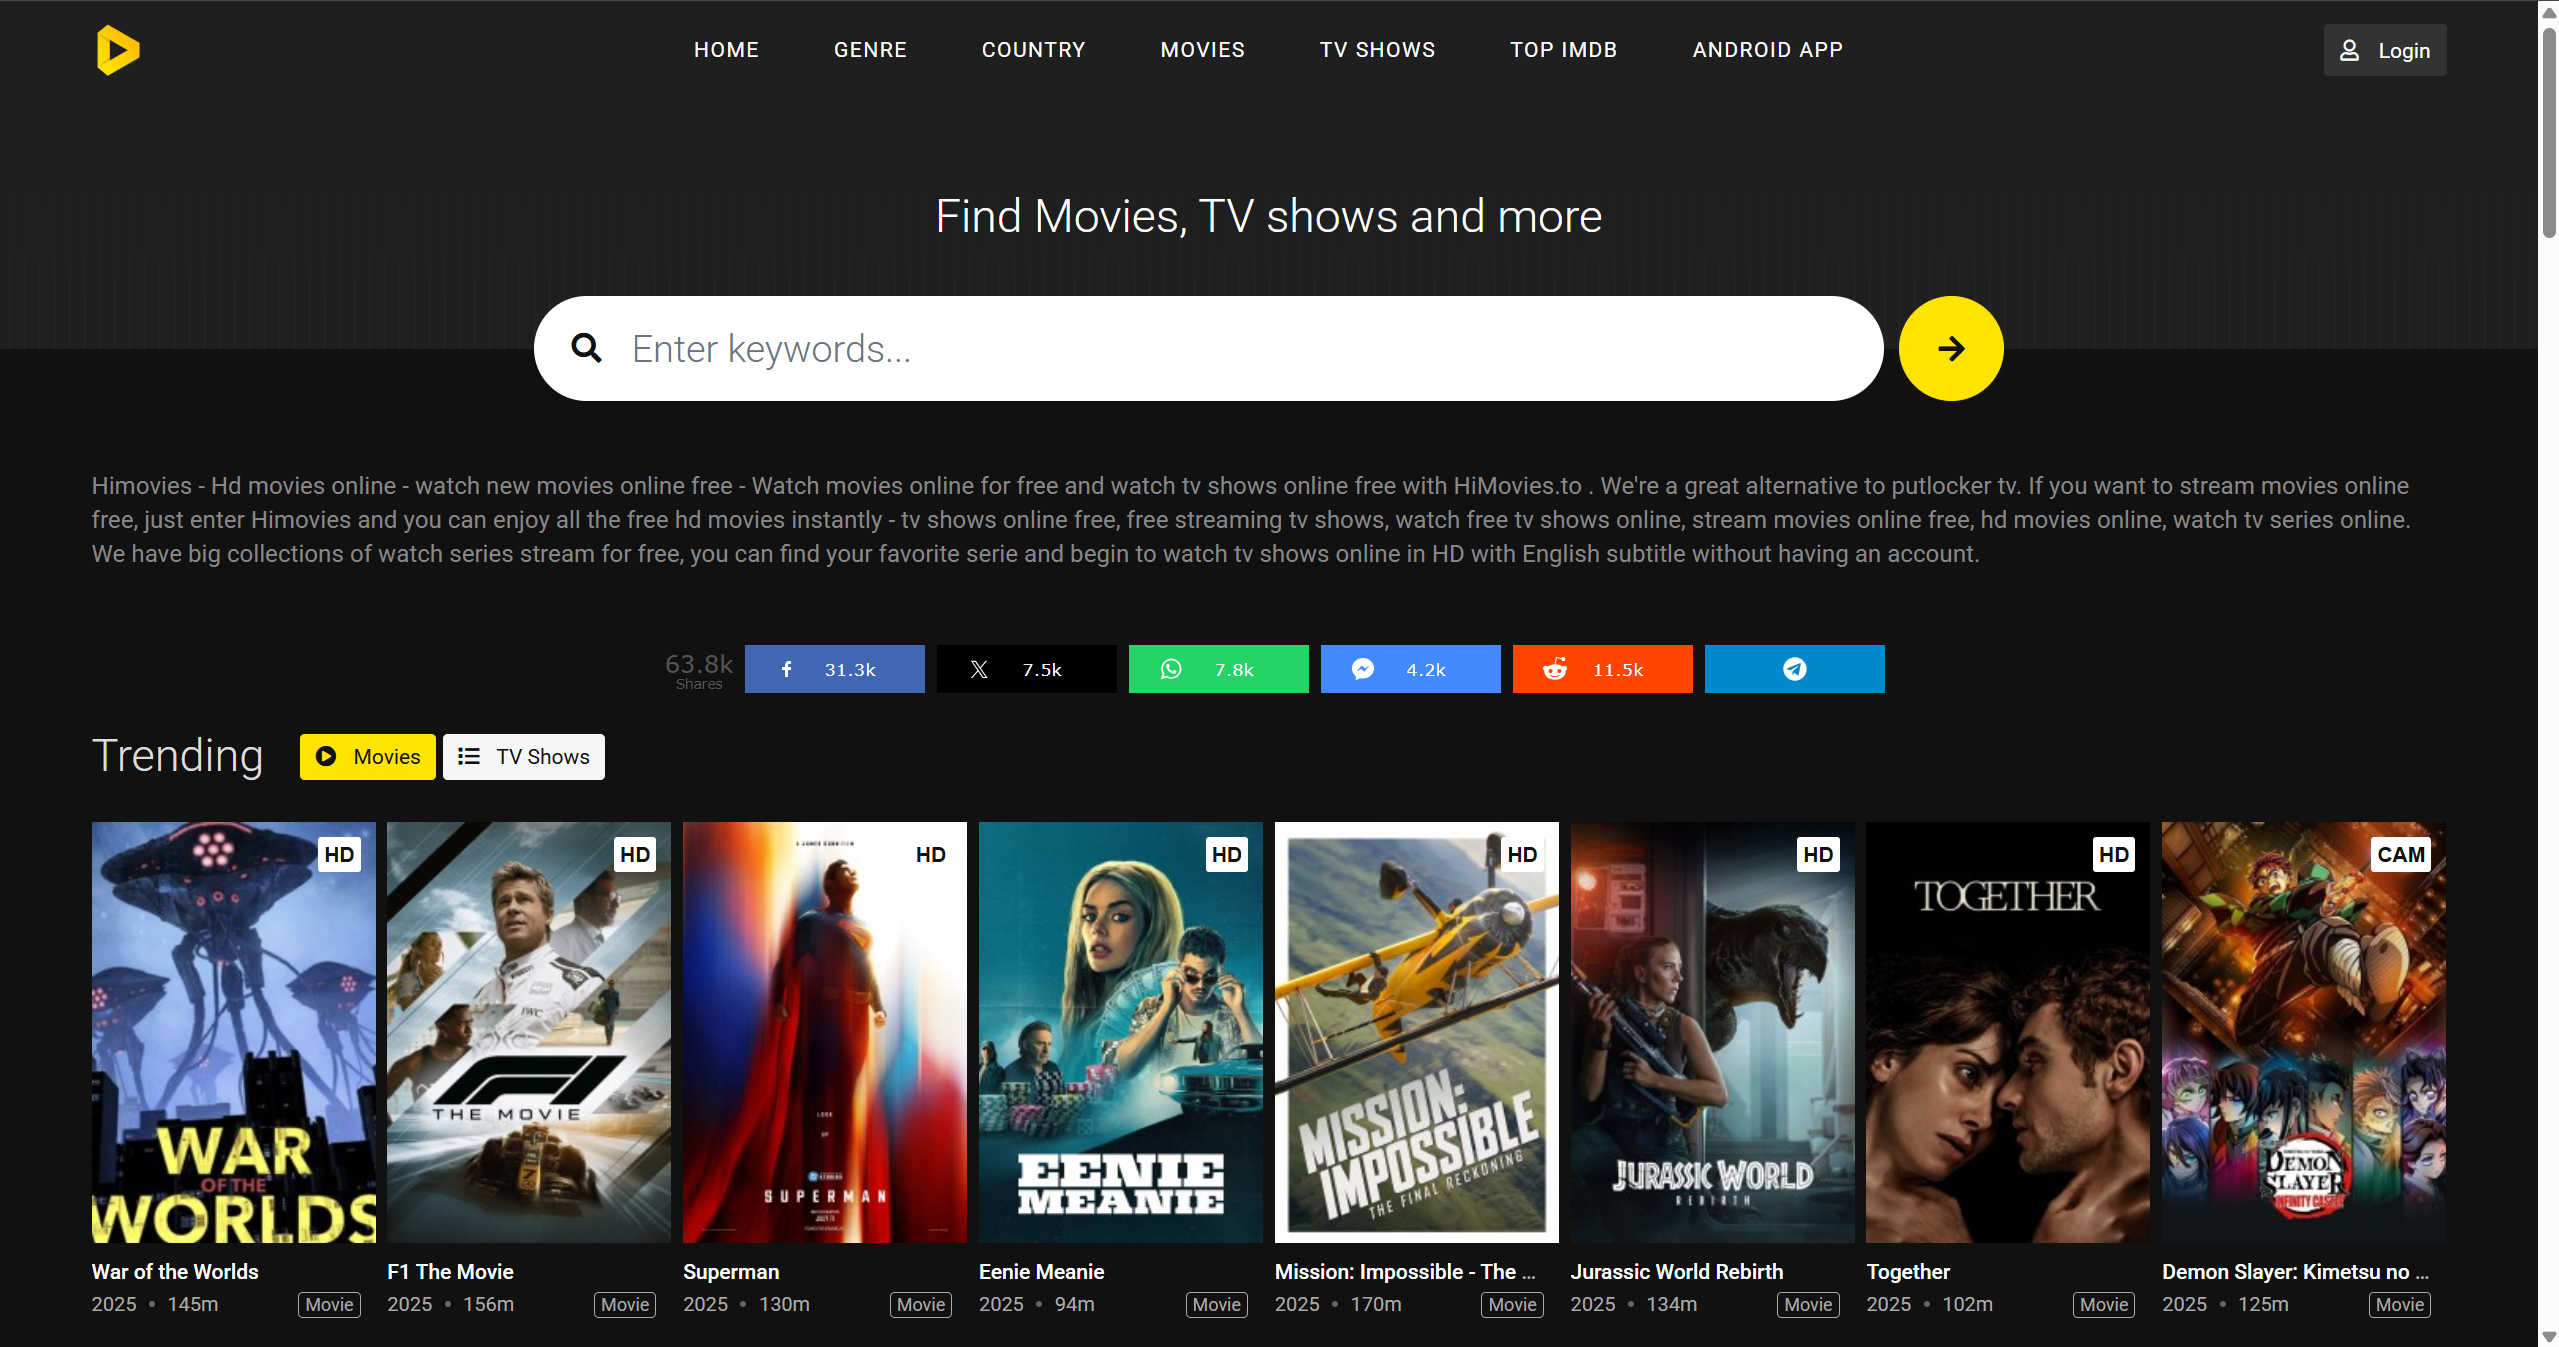Click the list icon inside TV Shows tab
This screenshot has height=1347, width=2559.
tap(469, 757)
